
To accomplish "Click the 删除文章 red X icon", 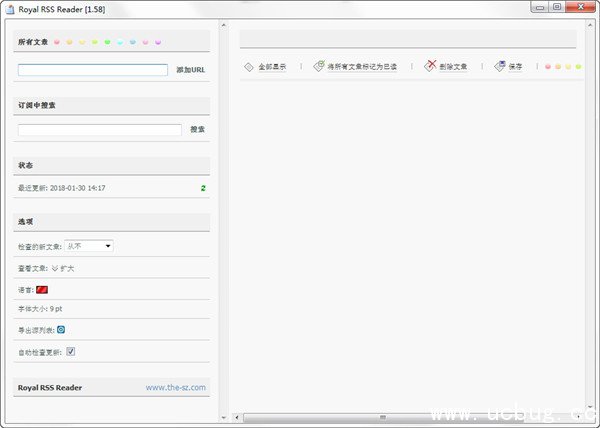I will point(431,67).
